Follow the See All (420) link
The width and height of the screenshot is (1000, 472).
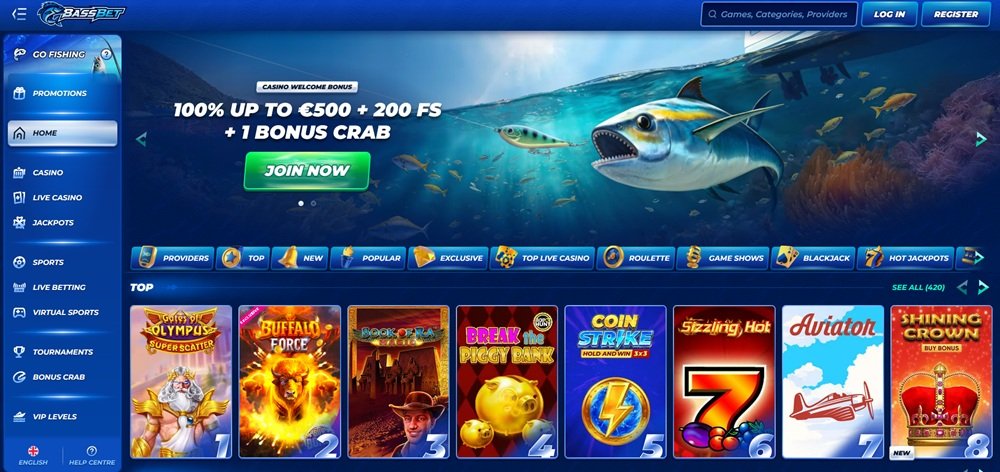coord(918,288)
